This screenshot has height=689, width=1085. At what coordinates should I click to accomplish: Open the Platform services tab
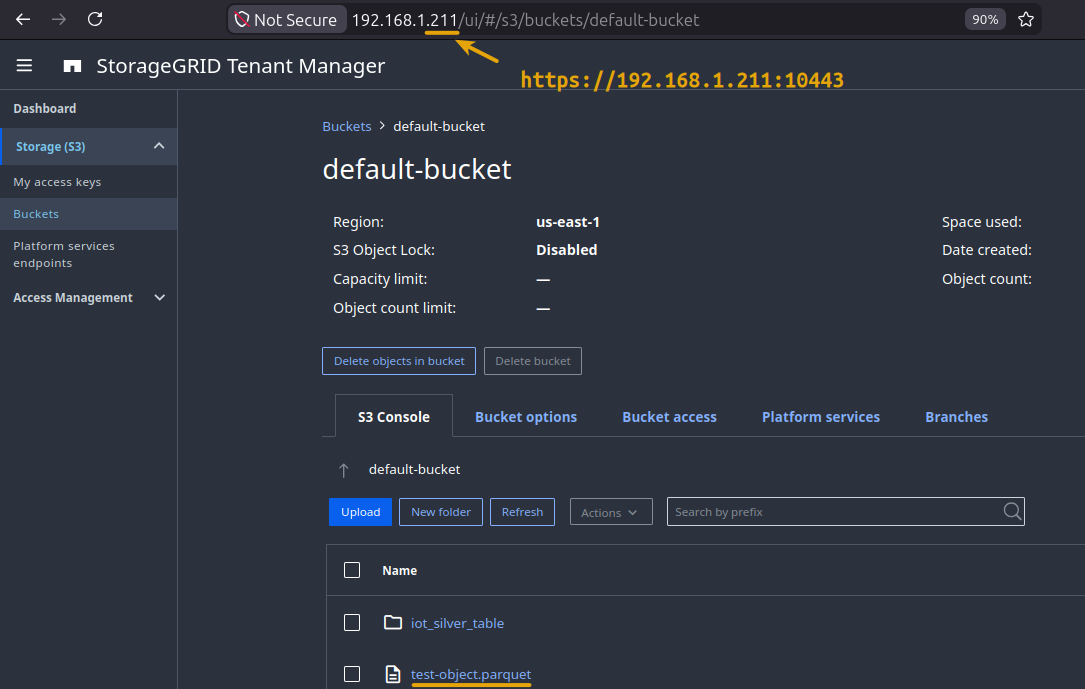821,416
